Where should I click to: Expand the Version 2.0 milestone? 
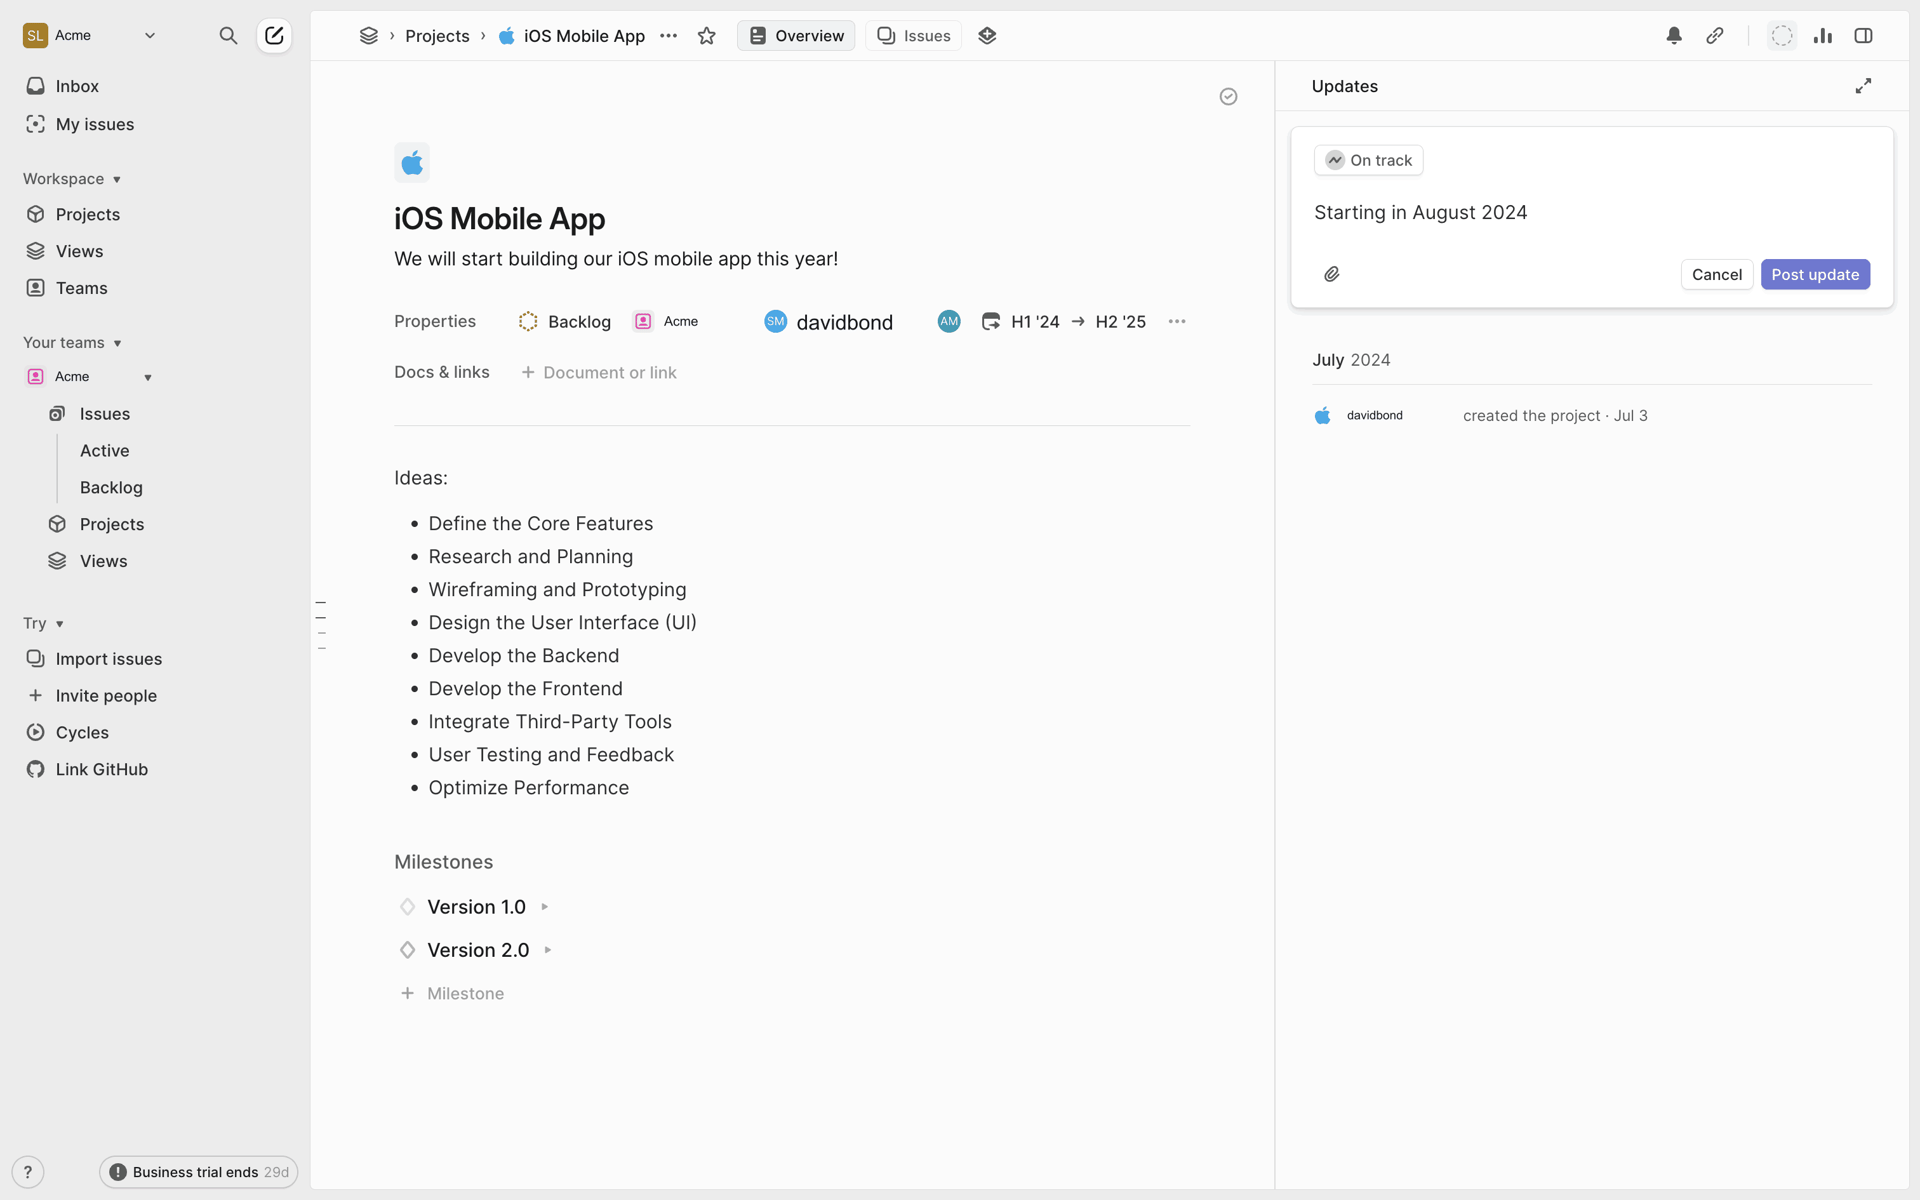click(x=548, y=950)
